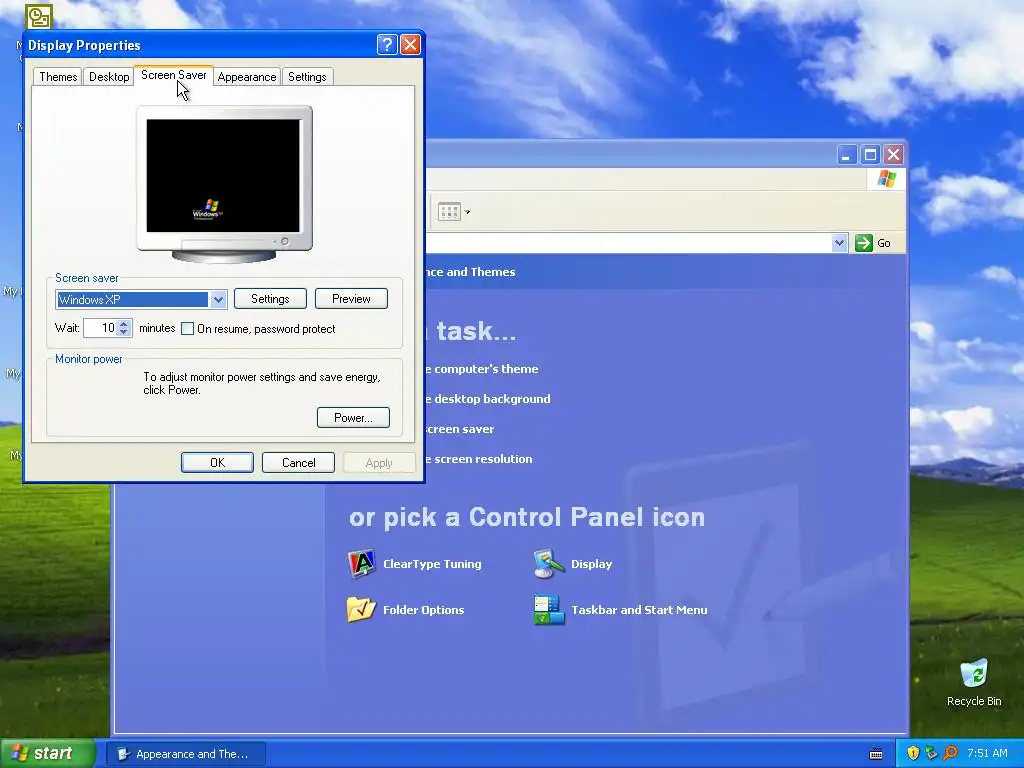The image size is (1024, 768).
Task: Click the screen resolution task link
Action: pyautogui.click(x=479, y=459)
